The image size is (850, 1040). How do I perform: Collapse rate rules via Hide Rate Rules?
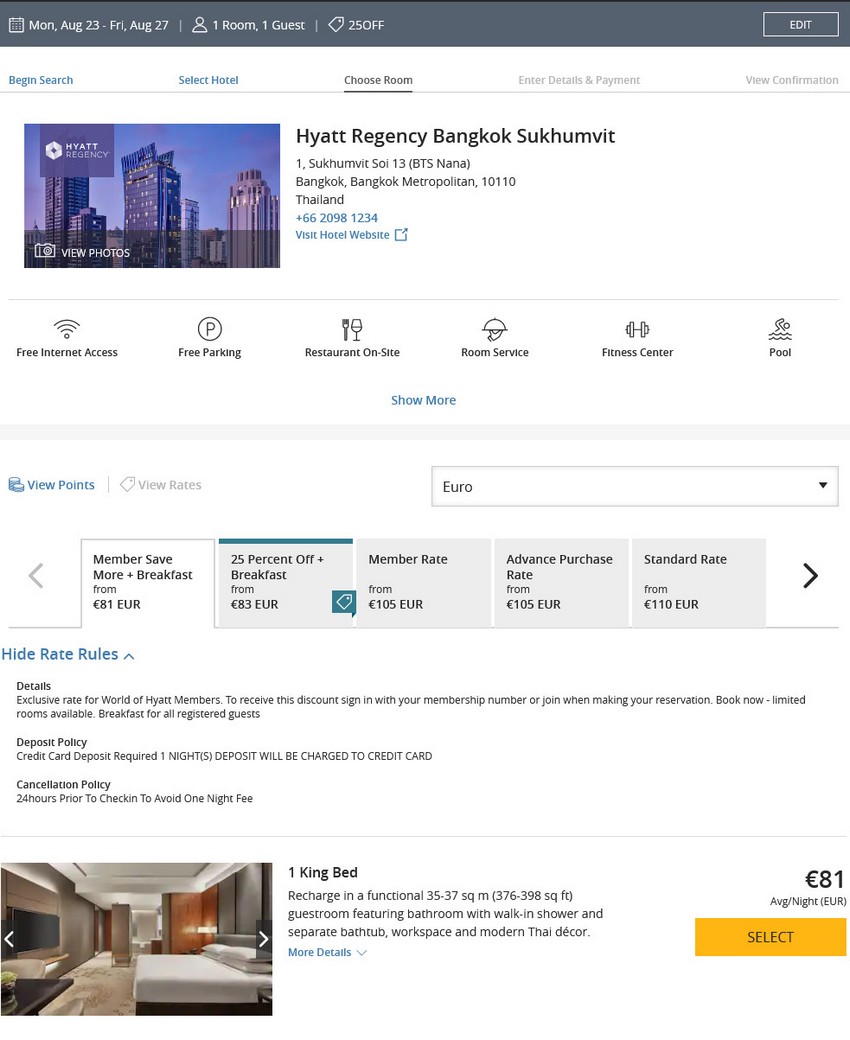(x=68, y=655)
